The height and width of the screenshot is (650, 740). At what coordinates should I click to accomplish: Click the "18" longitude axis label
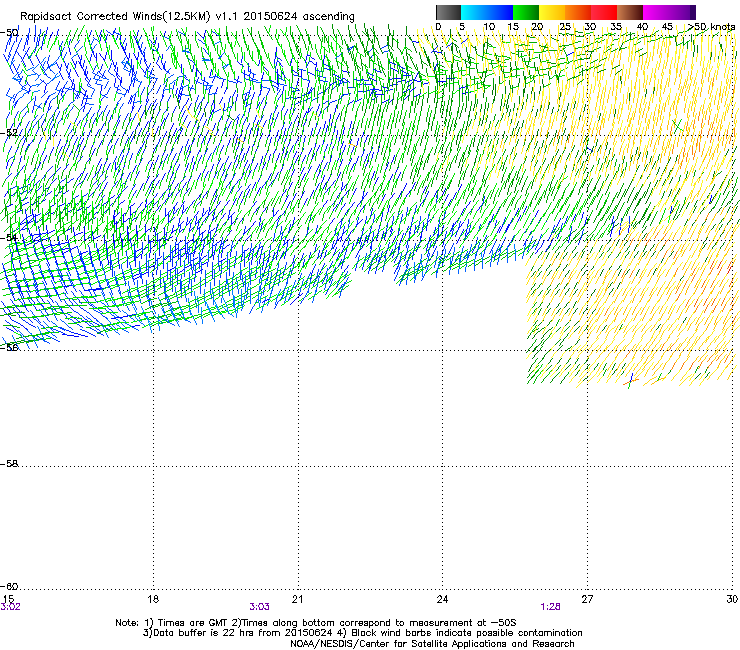153,599
